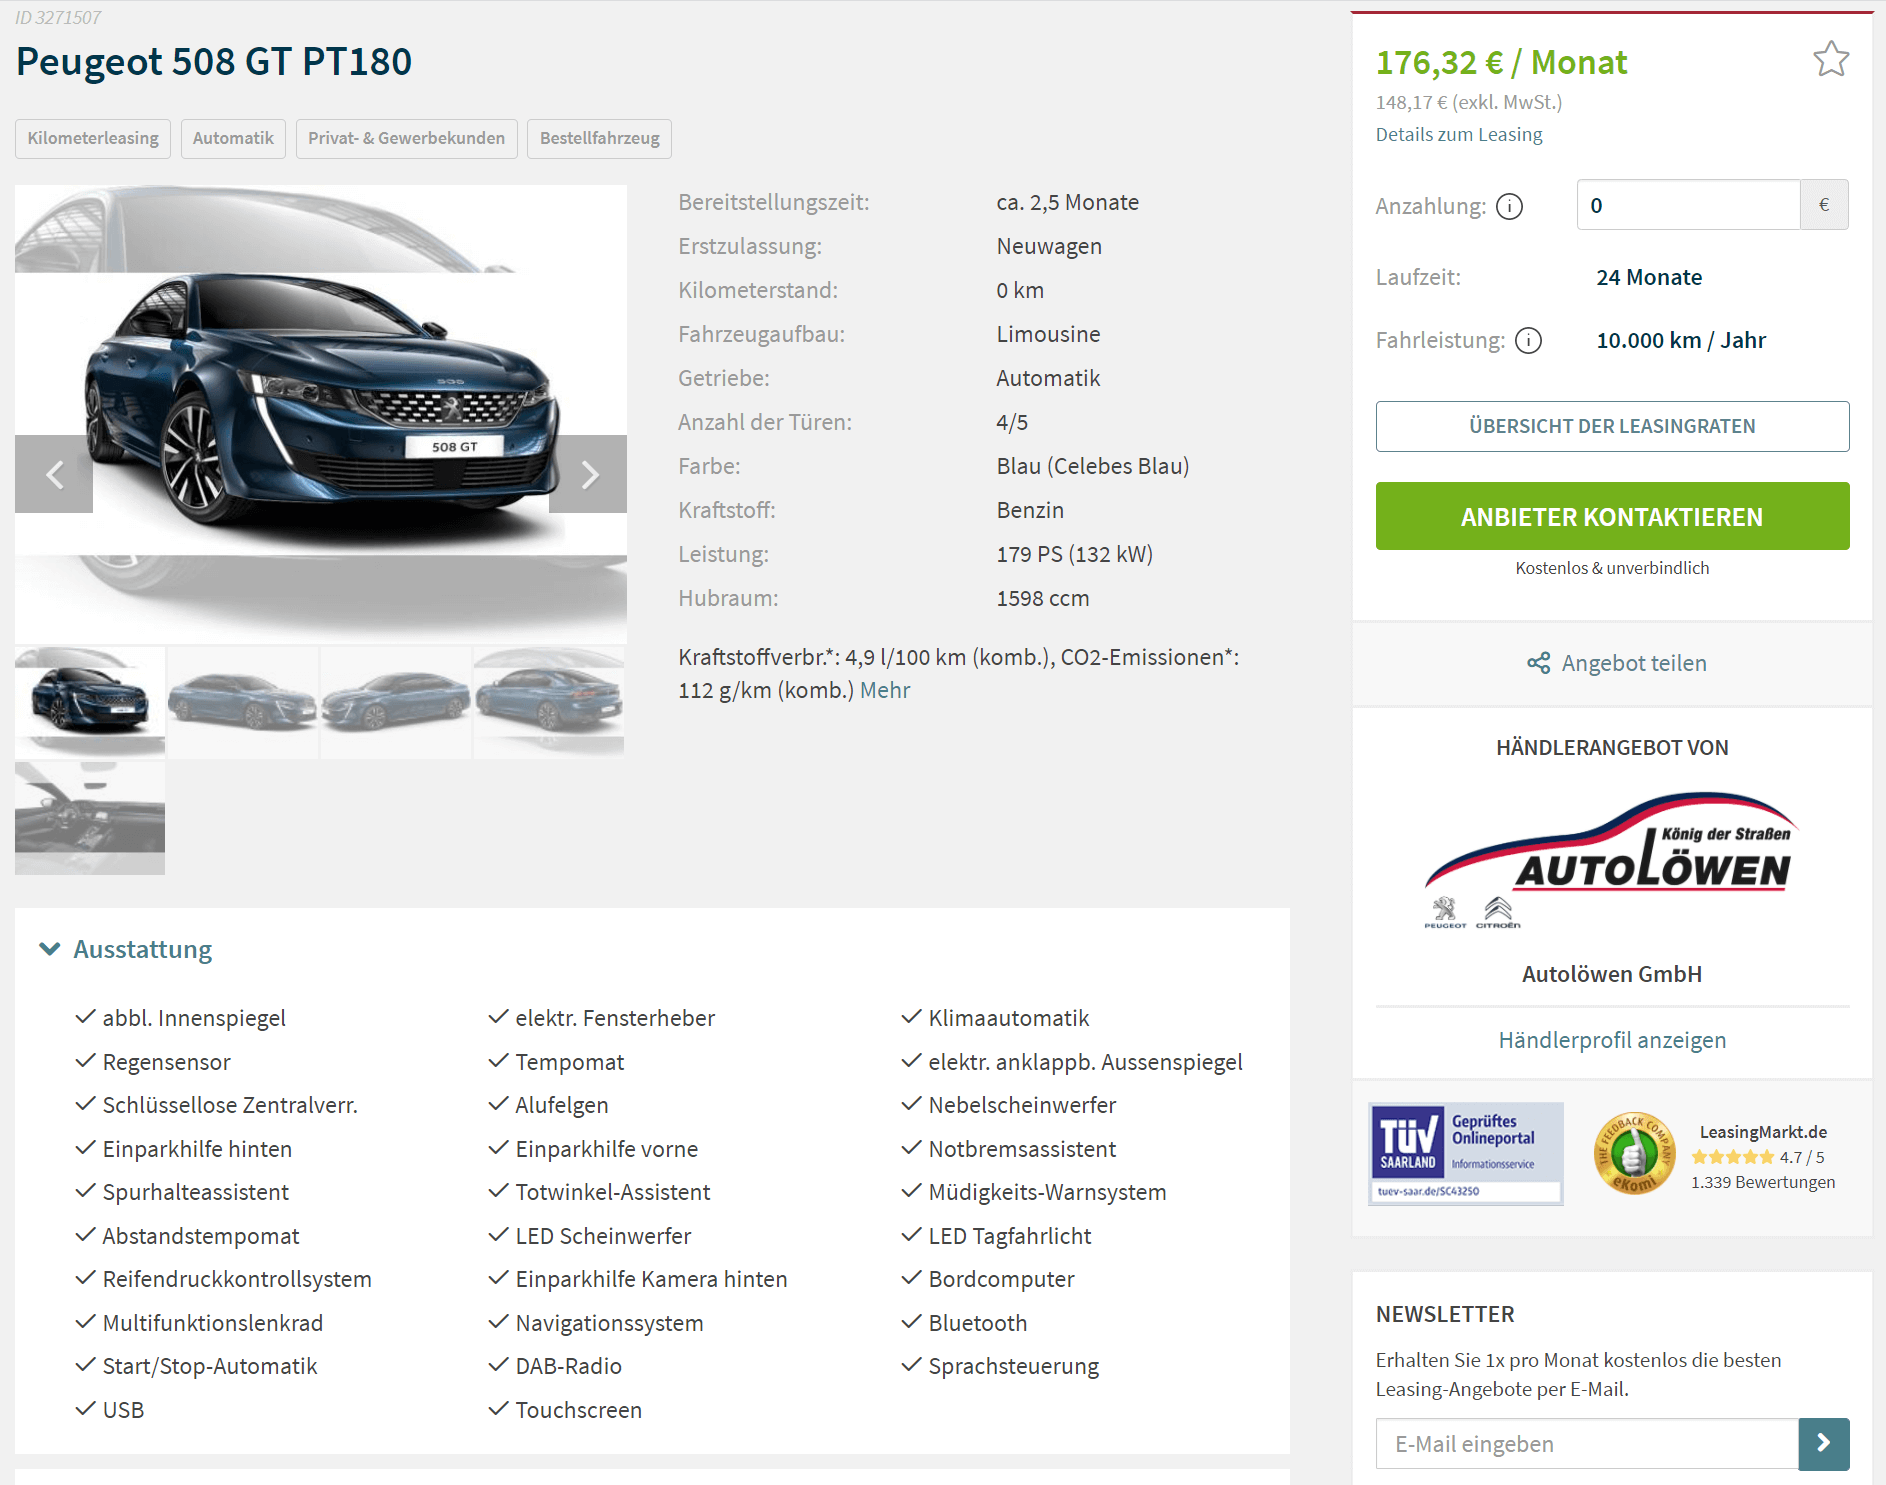Click 1.339 Bewertungen text
Viewport: 1886px width, 1485px height.
coord(1763,1182)
